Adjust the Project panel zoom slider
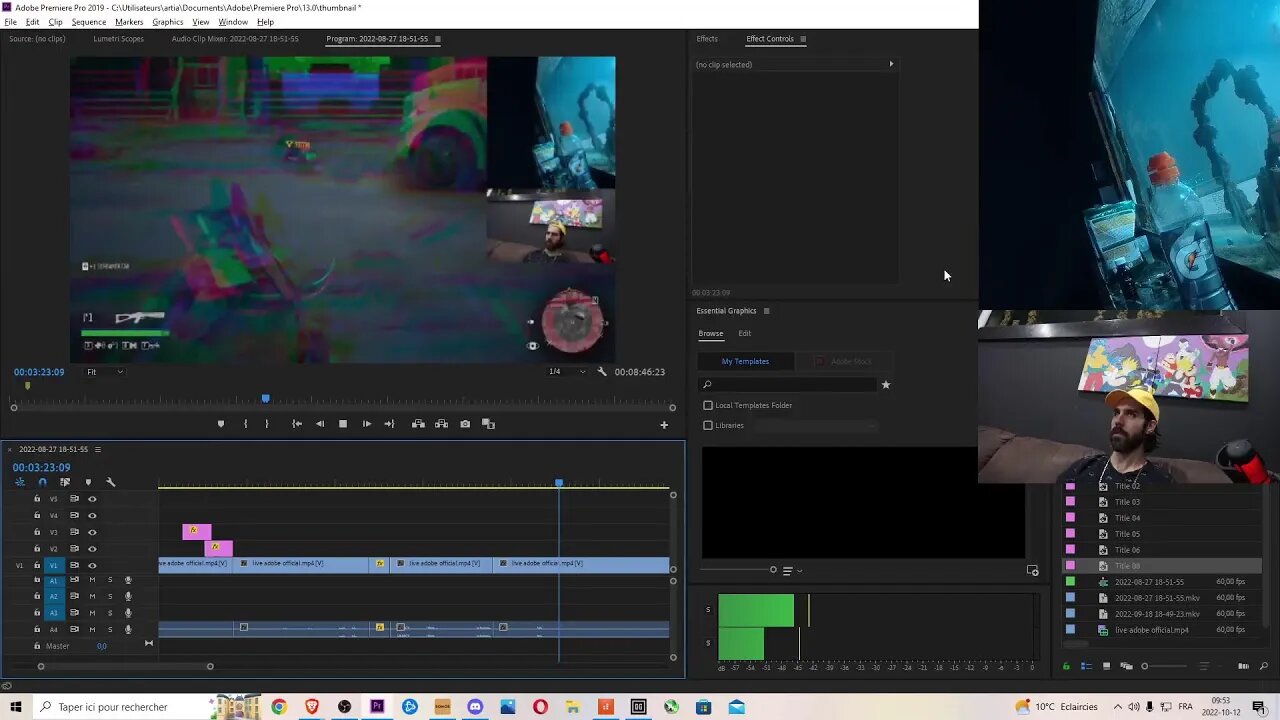 point(1145,666)
